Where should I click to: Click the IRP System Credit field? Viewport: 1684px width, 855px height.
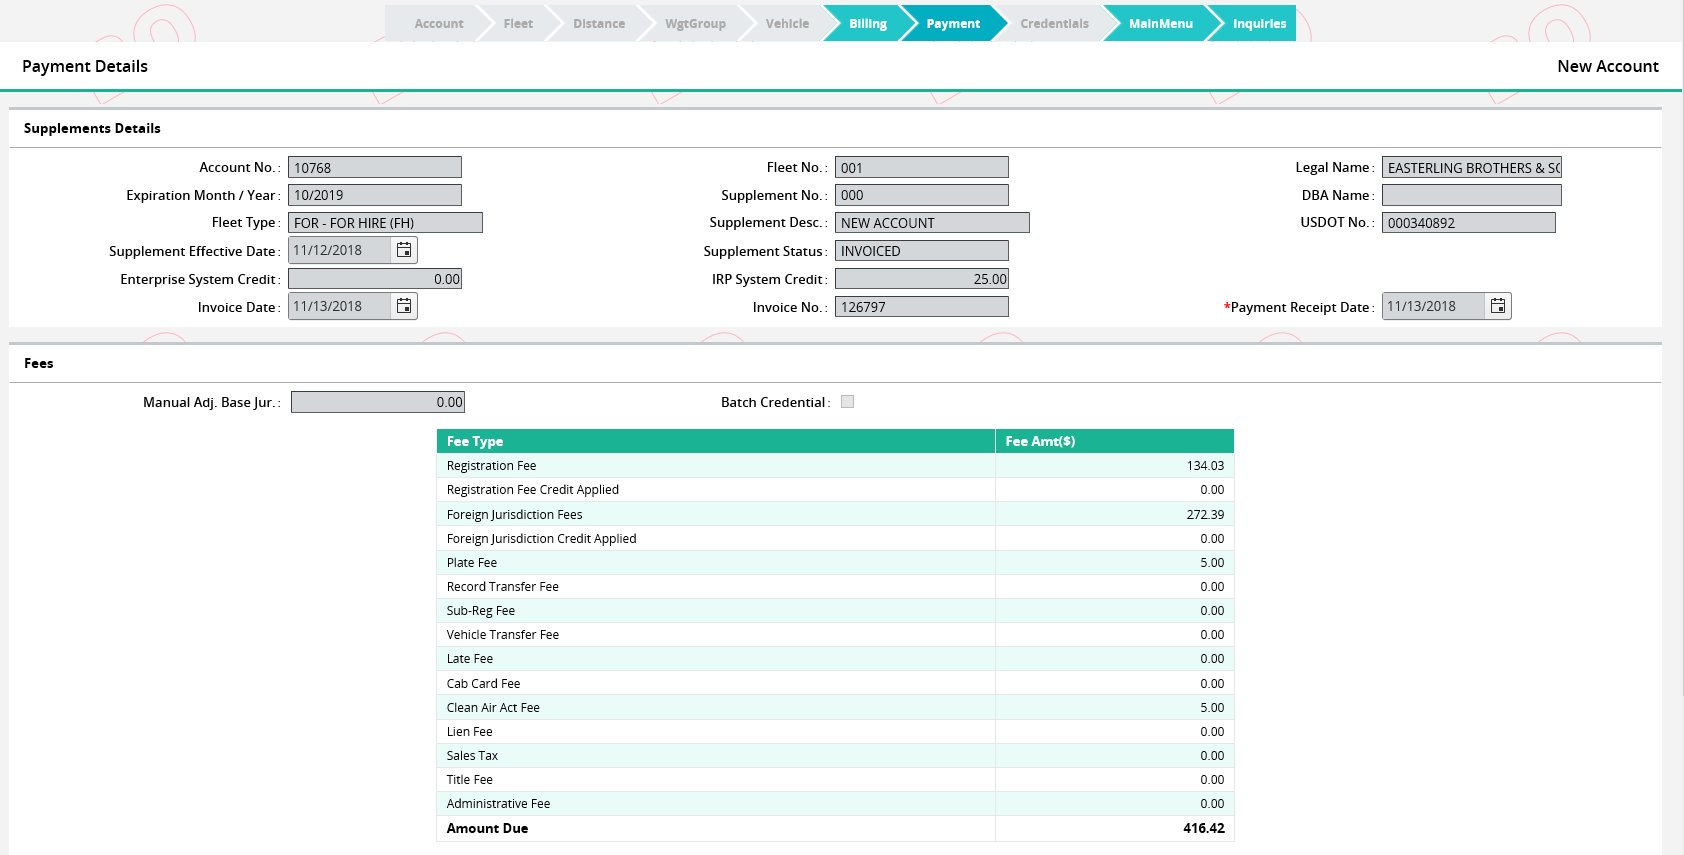[x=922, y=279]
